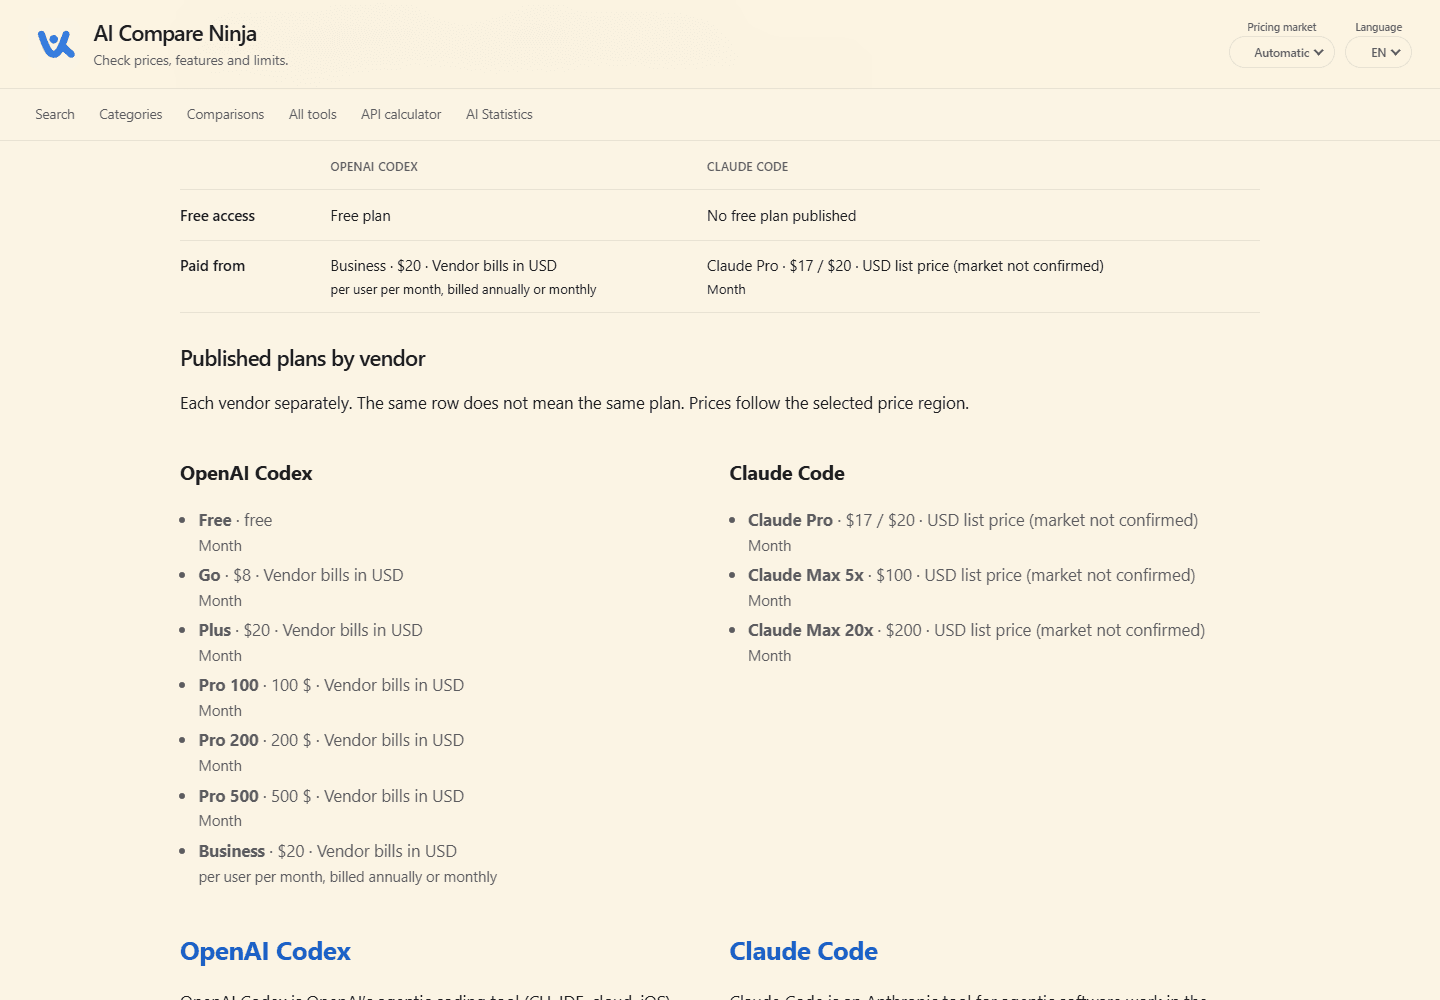The width and height of the screenshot is (1440, 1000).
Task: Open the Search nav item
Action: [55, 114]
